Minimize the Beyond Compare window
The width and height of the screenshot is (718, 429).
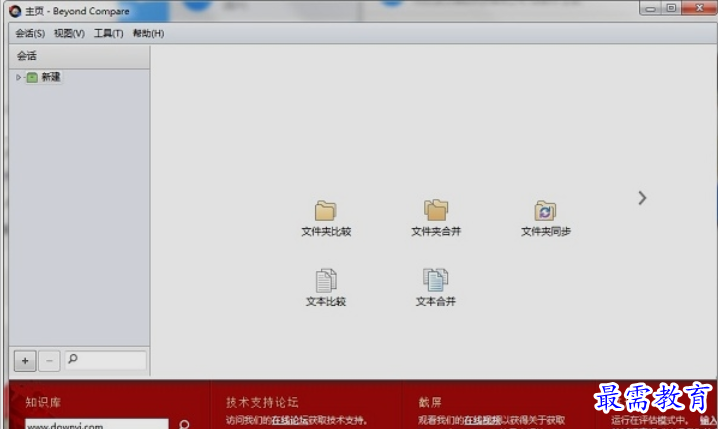tap(650, 8)
